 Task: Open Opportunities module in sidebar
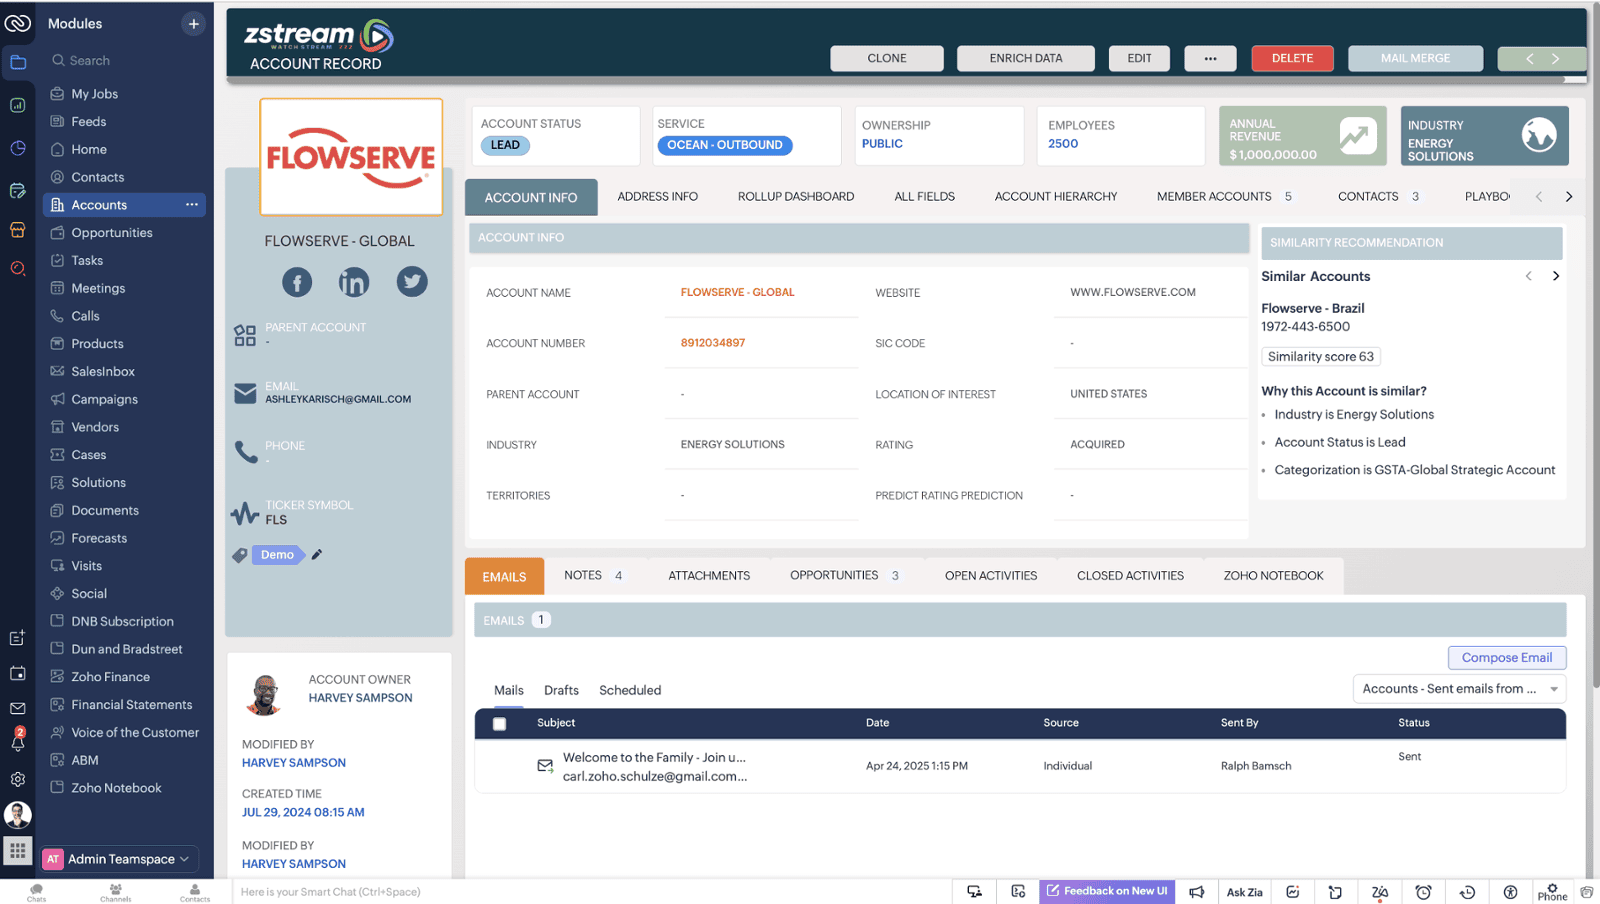[112, 233]
